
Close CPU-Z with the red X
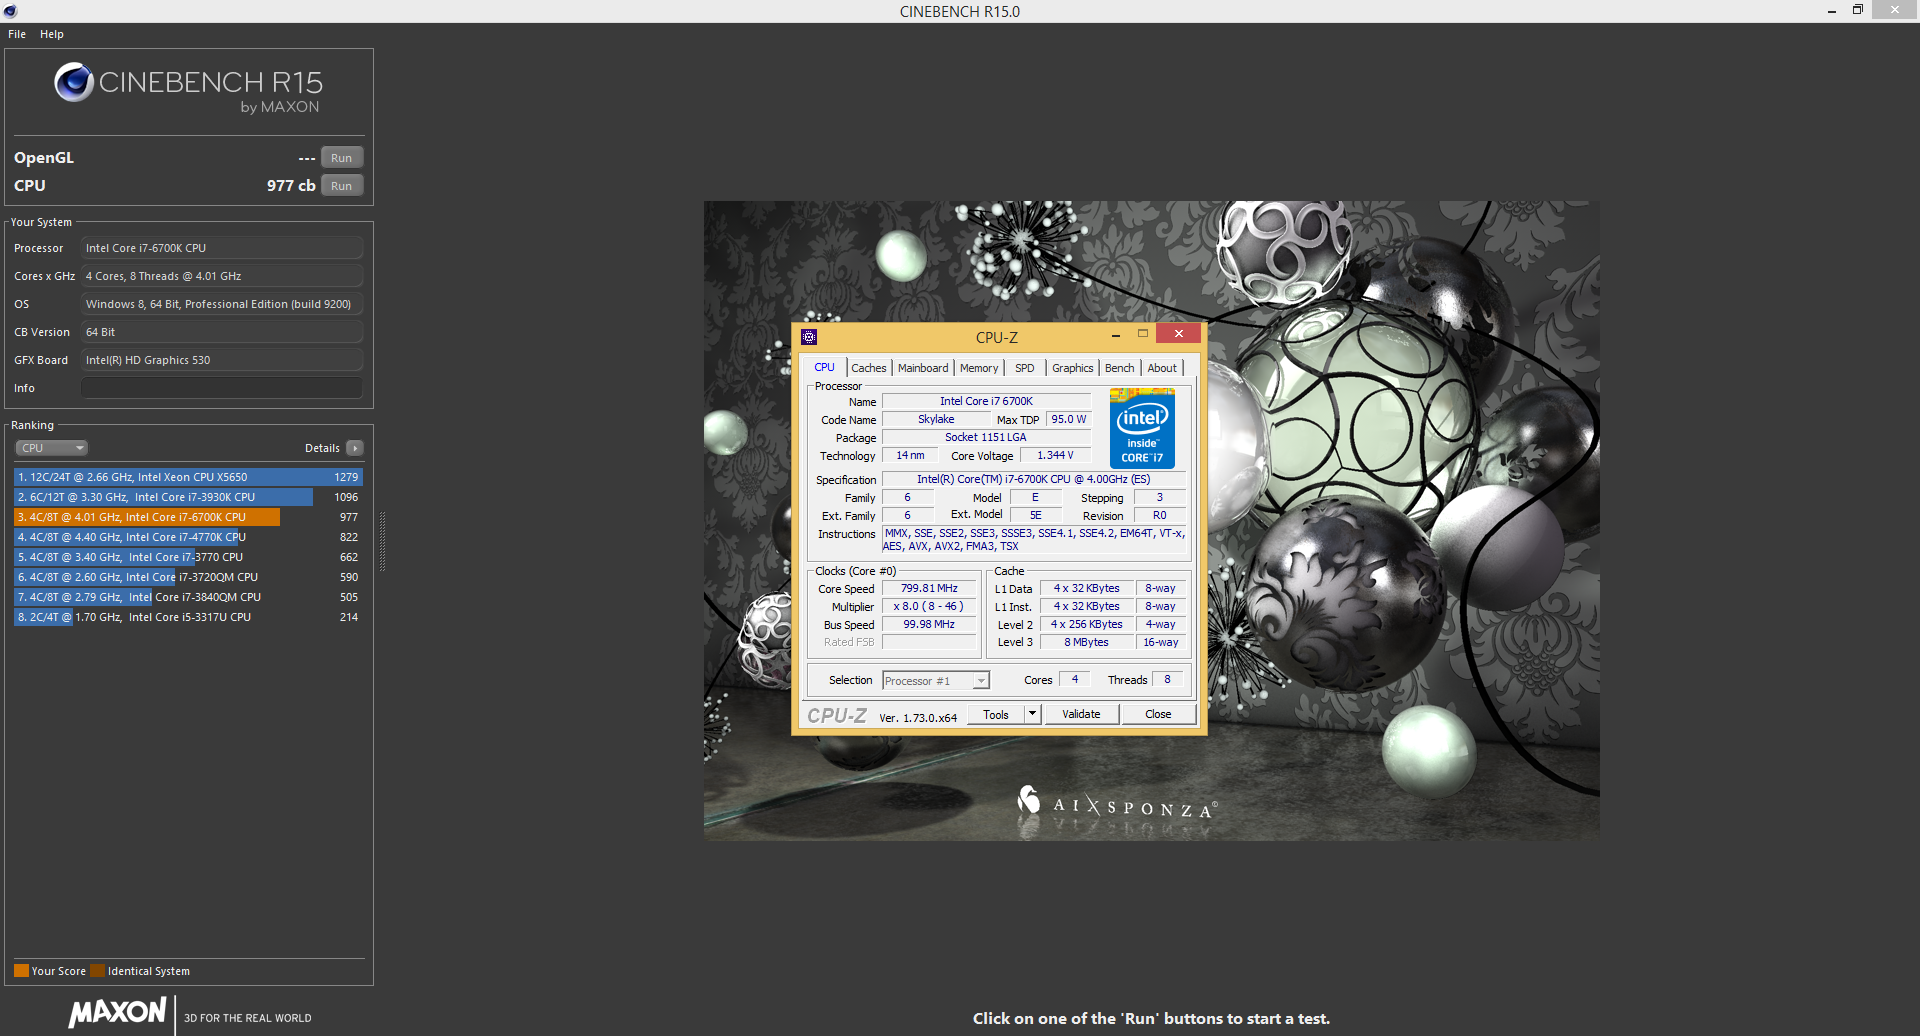(1179, 334)
